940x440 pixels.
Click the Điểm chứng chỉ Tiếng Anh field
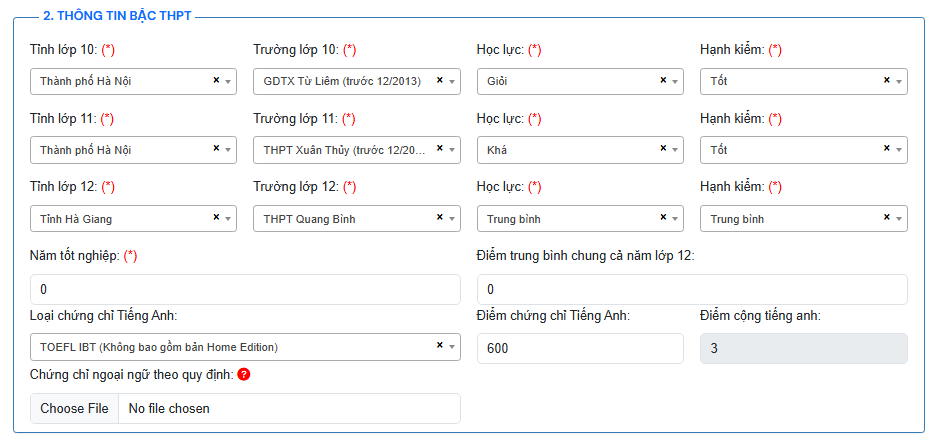click(x=580, y=348)
